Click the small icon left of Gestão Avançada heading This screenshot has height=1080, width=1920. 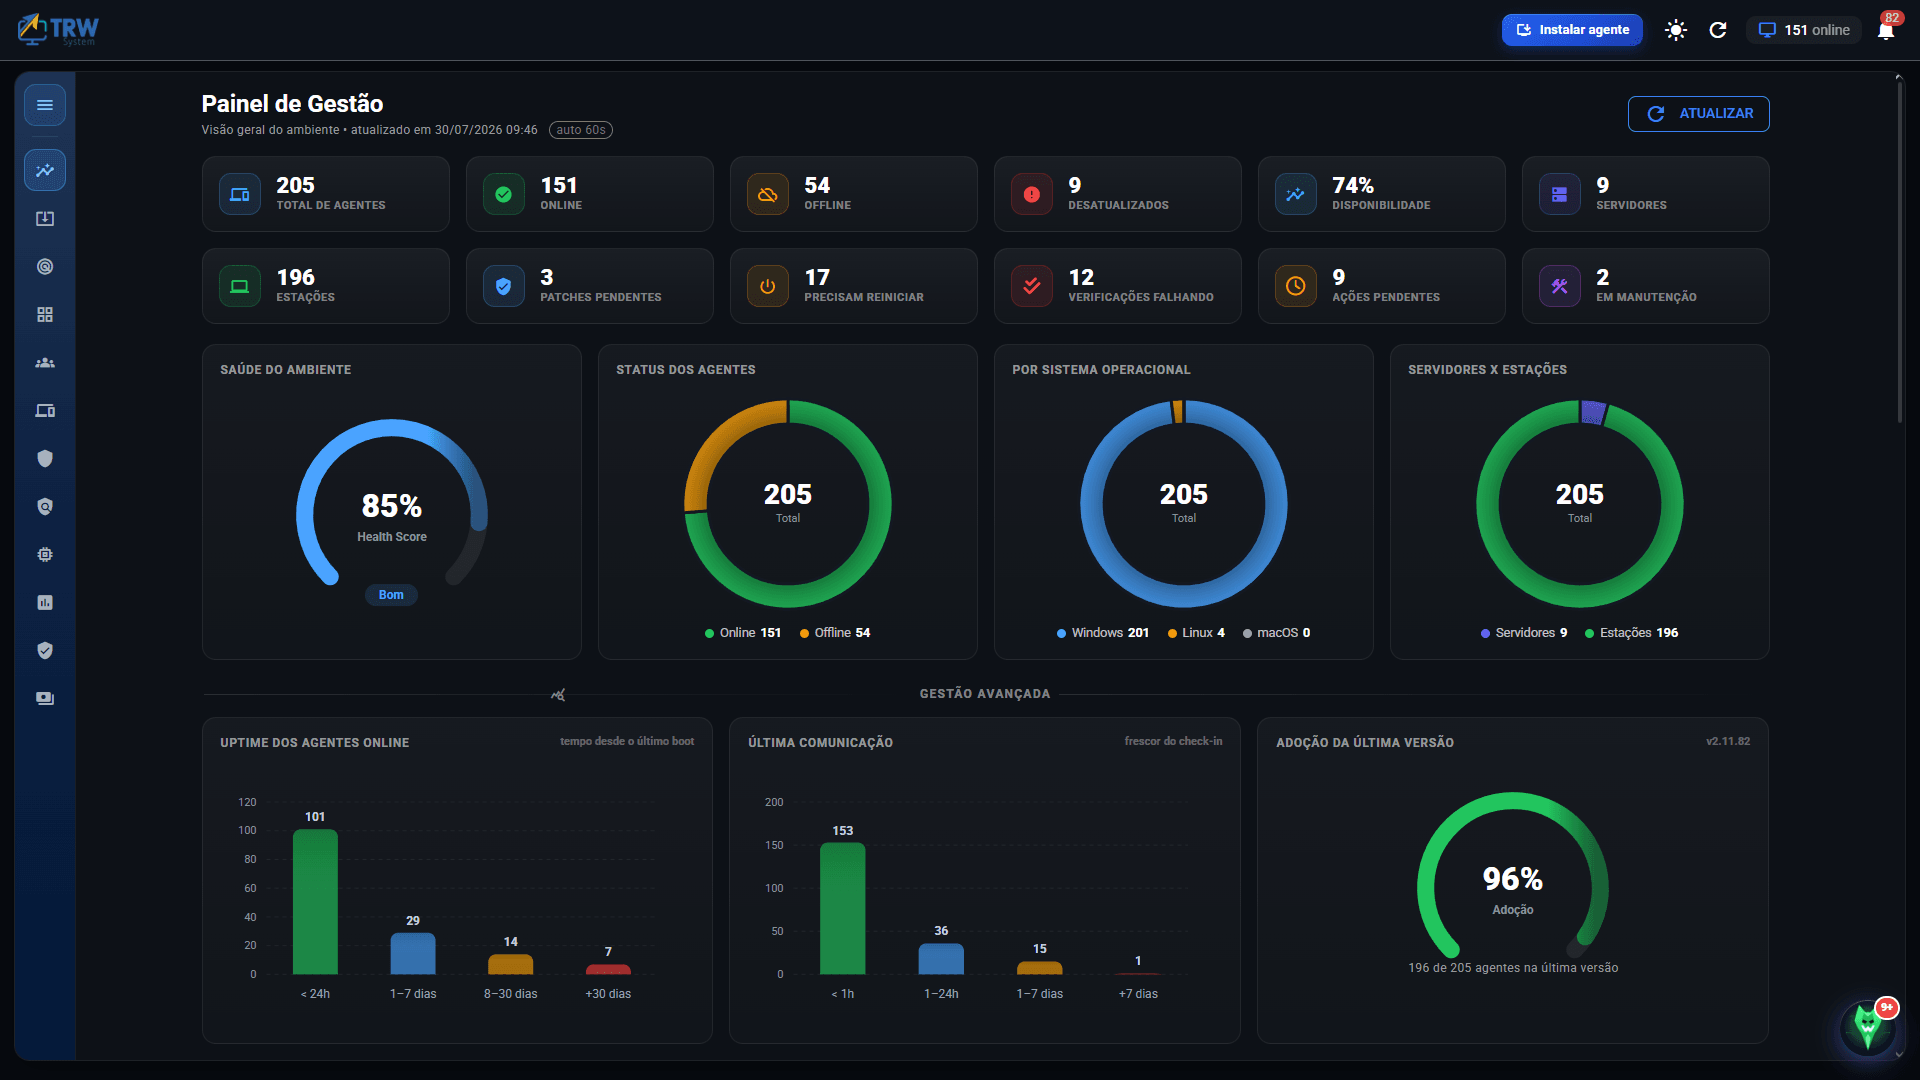click(x=558, y=694)
